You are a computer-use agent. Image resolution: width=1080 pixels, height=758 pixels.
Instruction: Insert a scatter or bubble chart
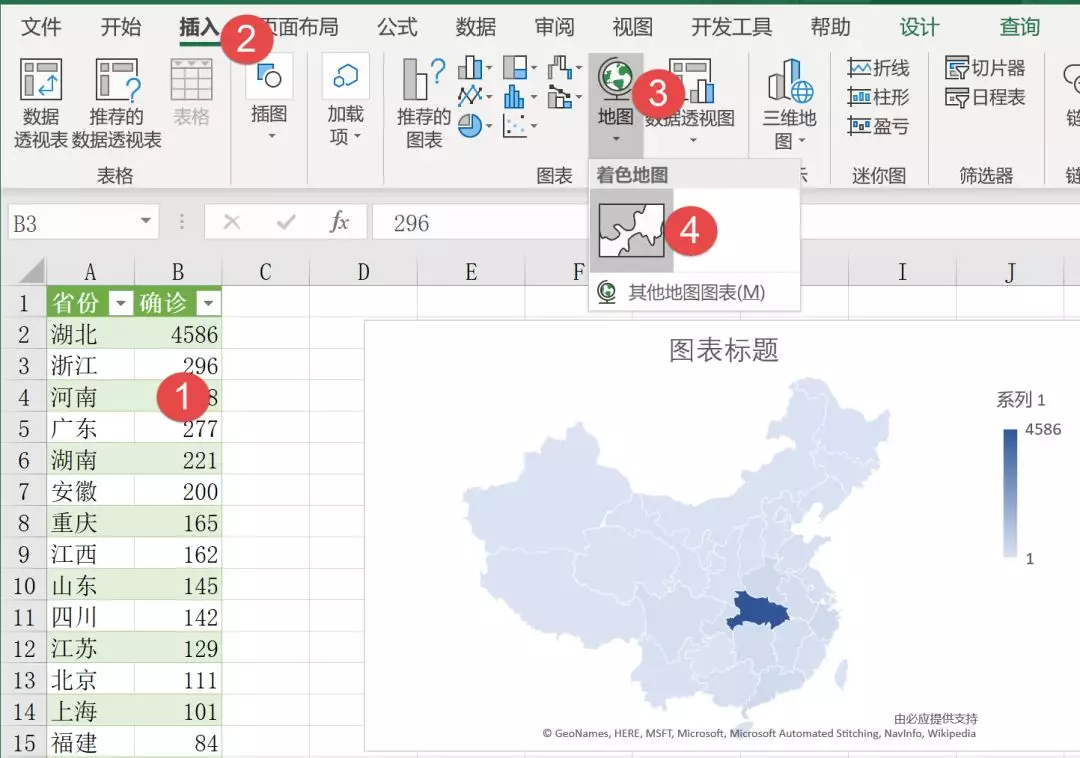click(x=515, y=125)
